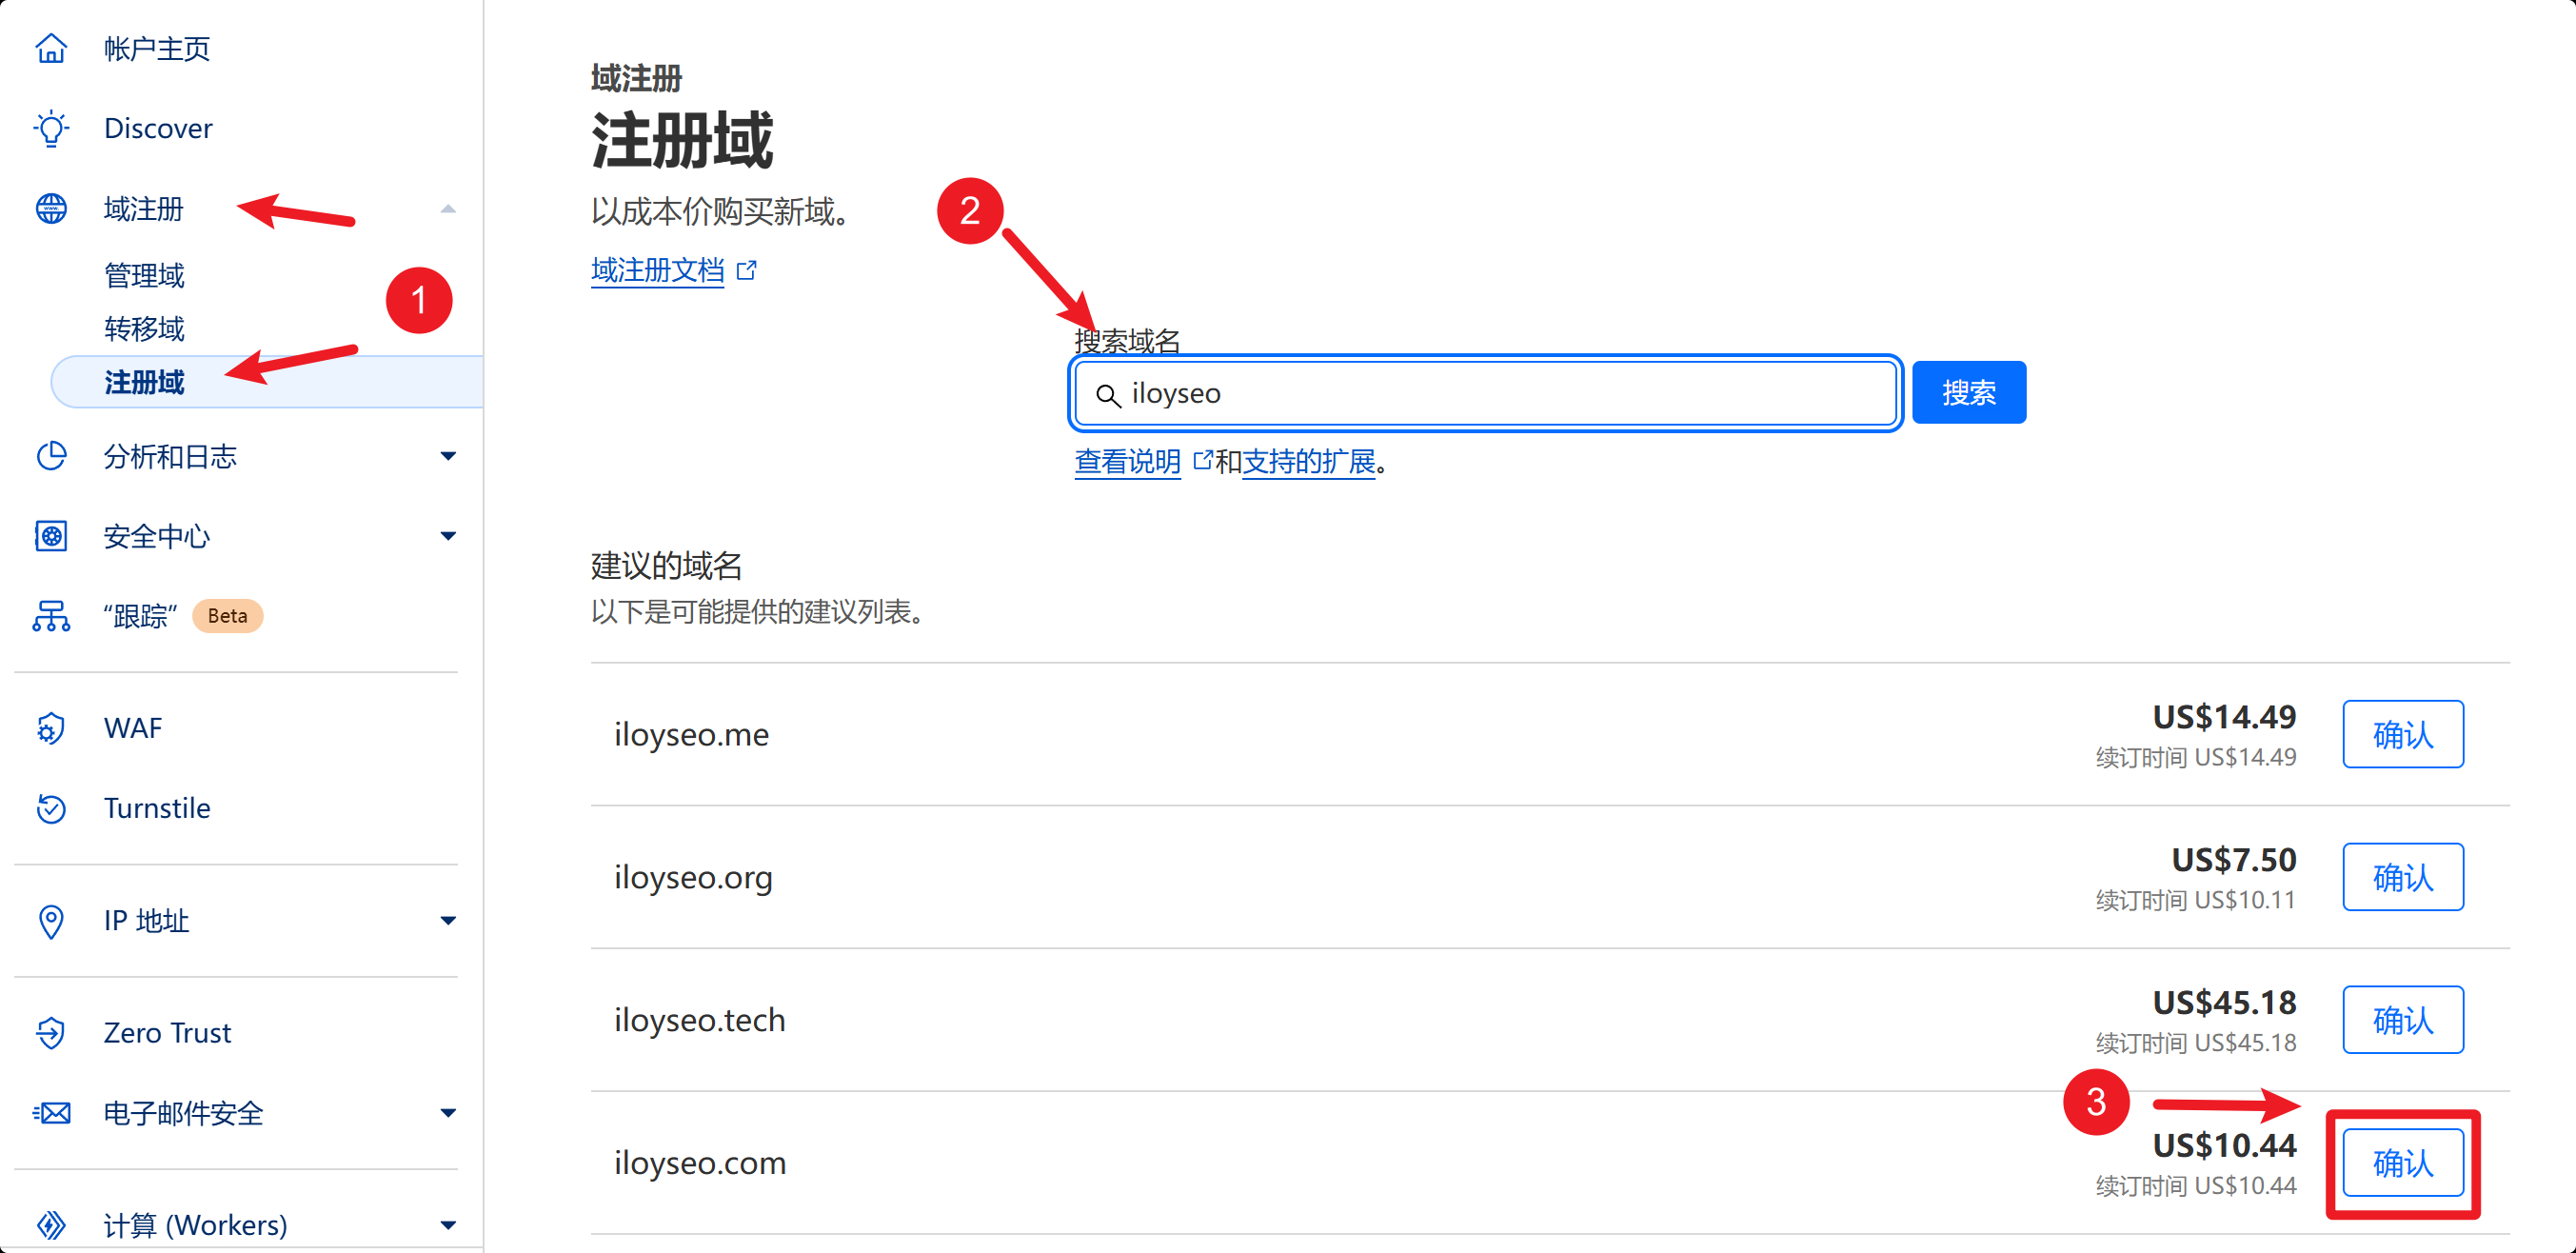
Task: Select the Discover lightbulb icon
Action: [x=51, y=128]
